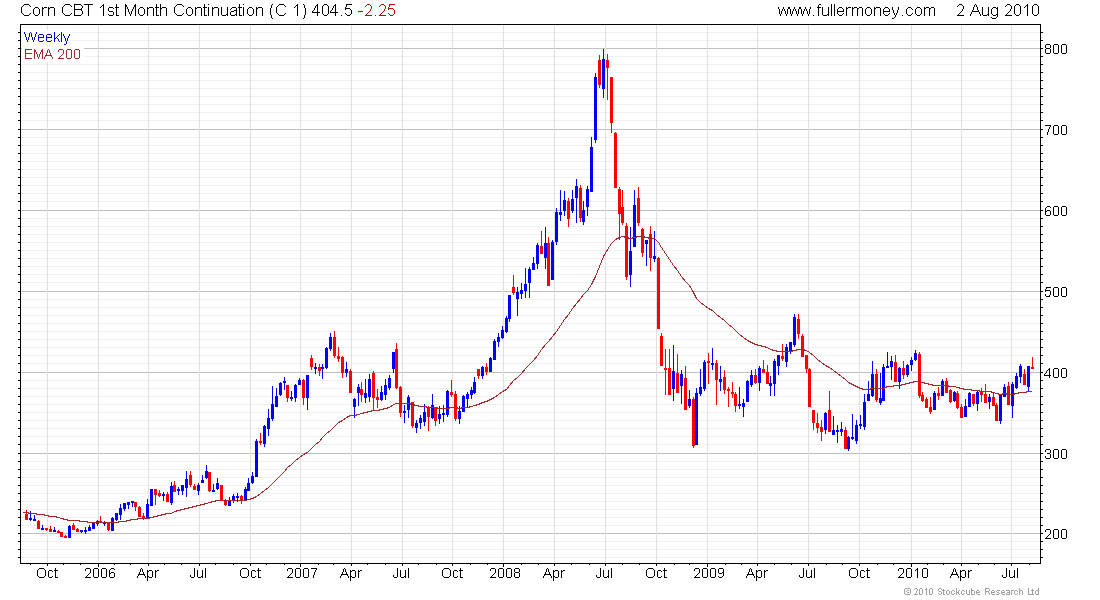Select the 800 price axis label
This screenshot has height=600, width=1100.
pyautogui.click(x=1056, y=49)
